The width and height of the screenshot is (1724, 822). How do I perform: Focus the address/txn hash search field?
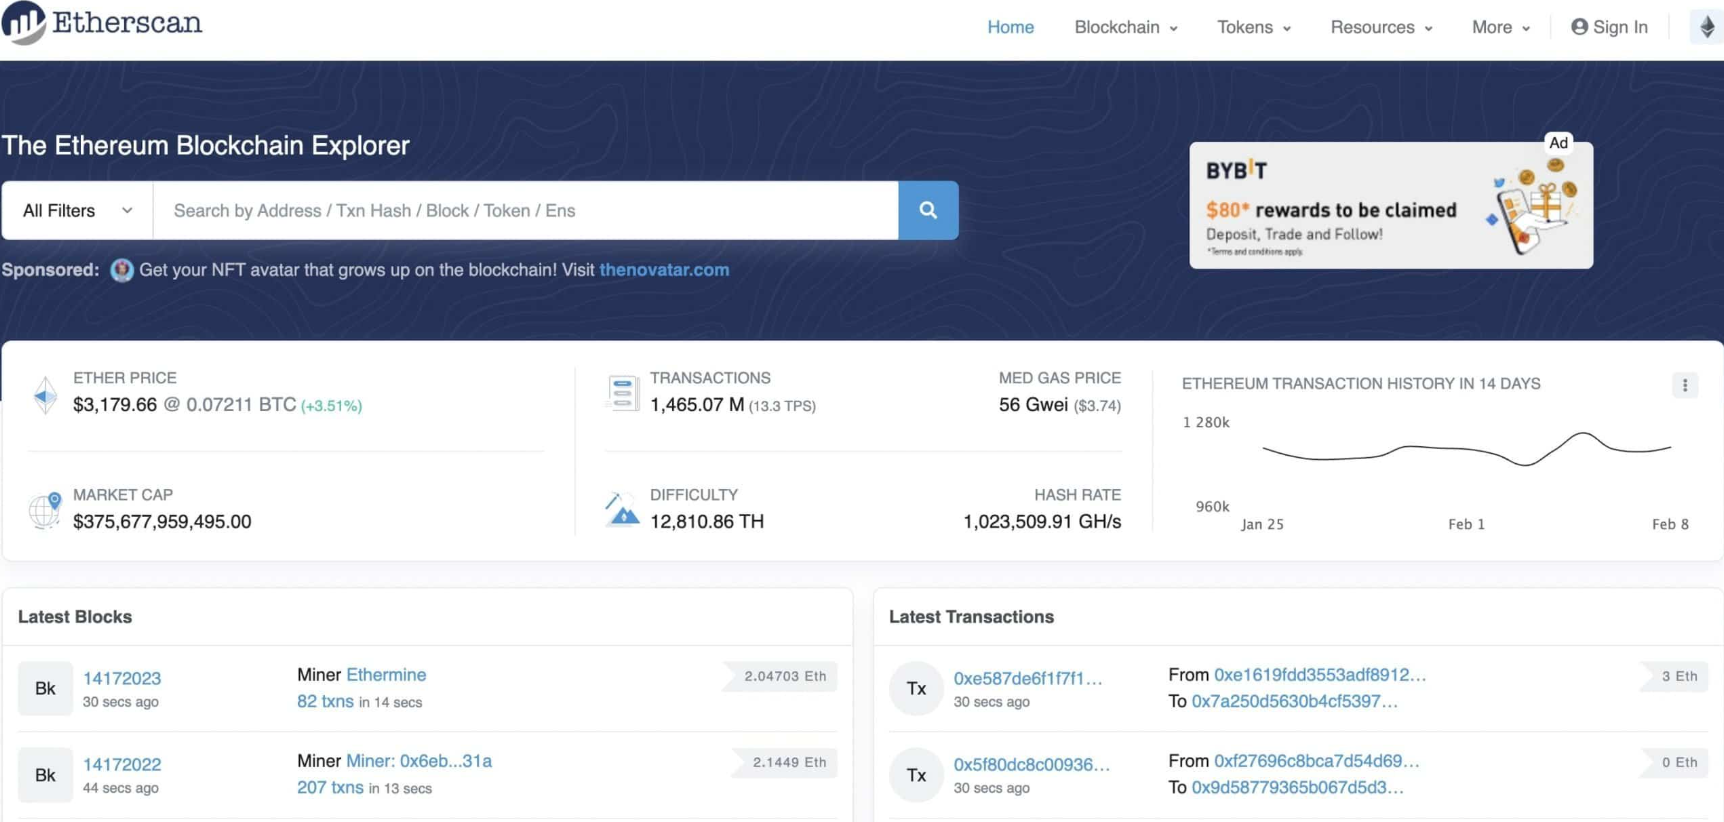(x=526, y=210)
